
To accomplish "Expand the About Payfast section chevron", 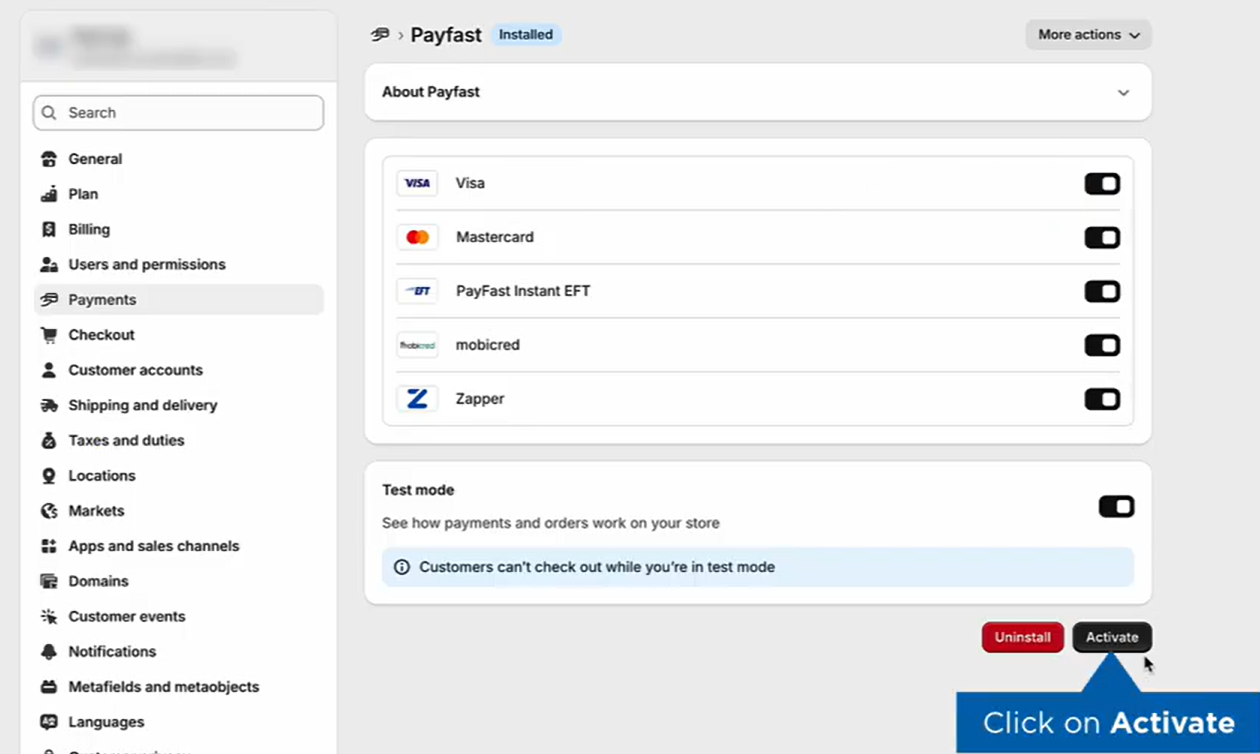I will pyautogui.click(x=1123, y=92).
